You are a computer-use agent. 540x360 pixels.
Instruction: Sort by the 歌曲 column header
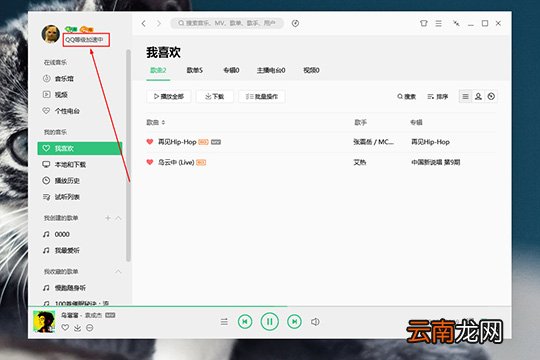[x=156, y=122]
